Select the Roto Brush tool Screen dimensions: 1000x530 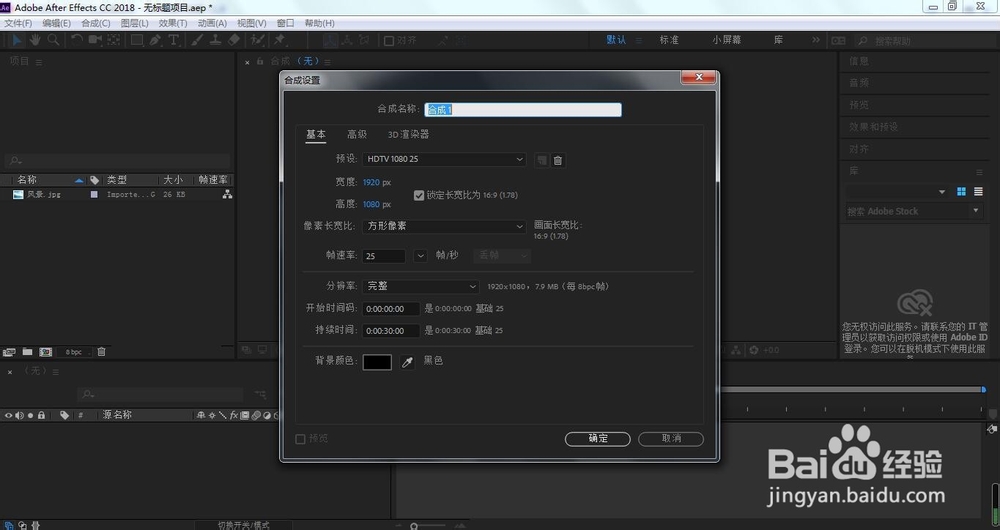(258, 40)
